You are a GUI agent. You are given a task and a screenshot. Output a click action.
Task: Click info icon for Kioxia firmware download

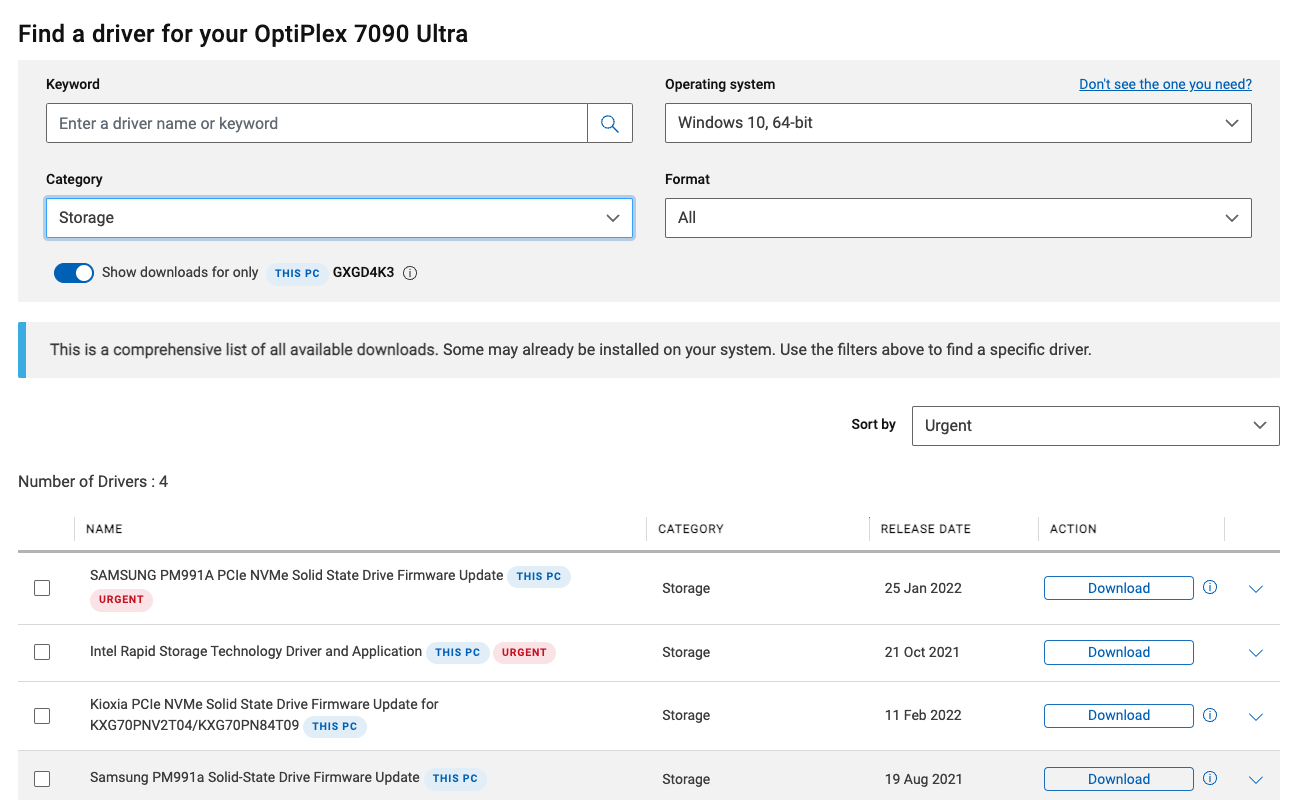pyautogui.click(x=1210, y=715)
